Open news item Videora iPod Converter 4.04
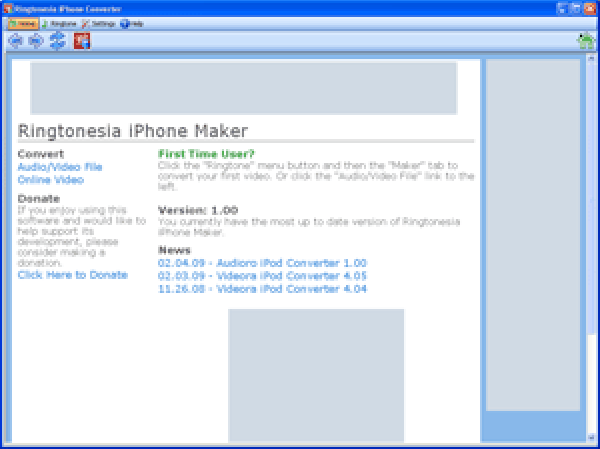600x449 pixels. (262, 289)
